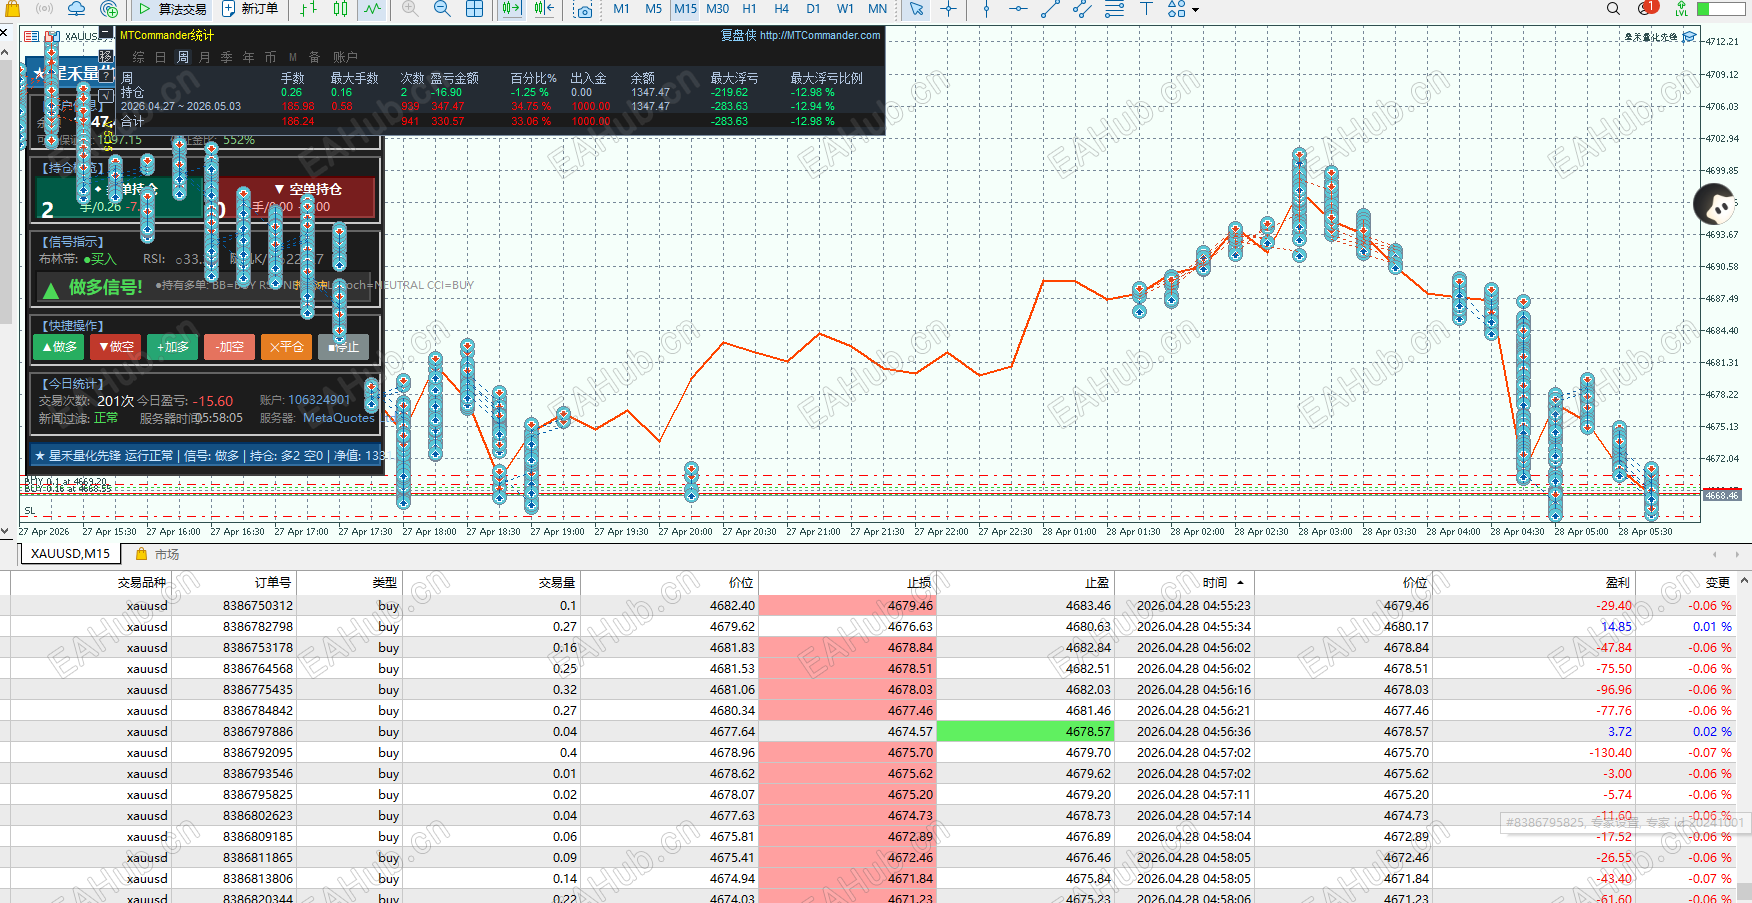
Task: Select the M30 timeframe
Action: 717,9
